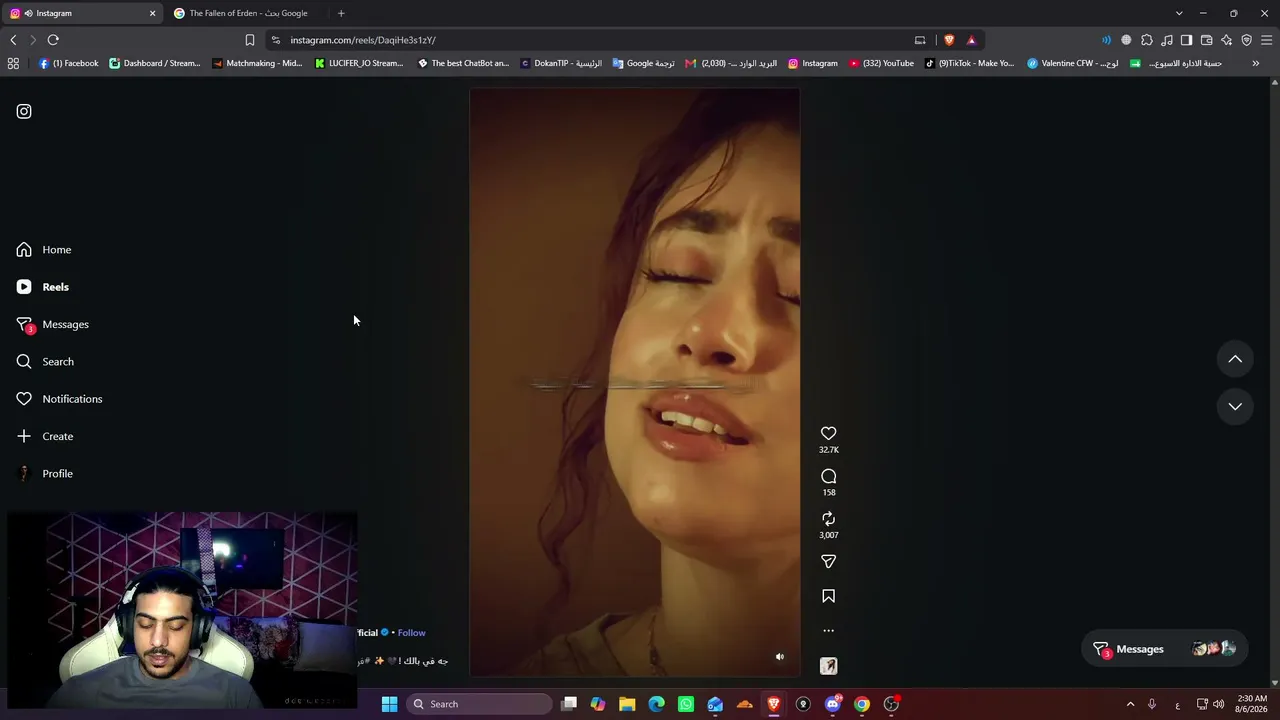Open the reel's three-dot more options
Viewport: 1280px width, 720px height.
828,631
